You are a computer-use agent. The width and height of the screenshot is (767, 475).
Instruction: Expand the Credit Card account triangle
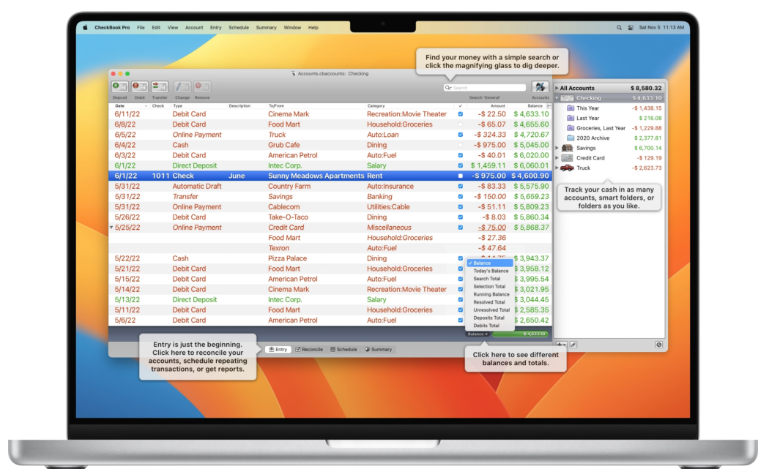[x=557, y=158]
